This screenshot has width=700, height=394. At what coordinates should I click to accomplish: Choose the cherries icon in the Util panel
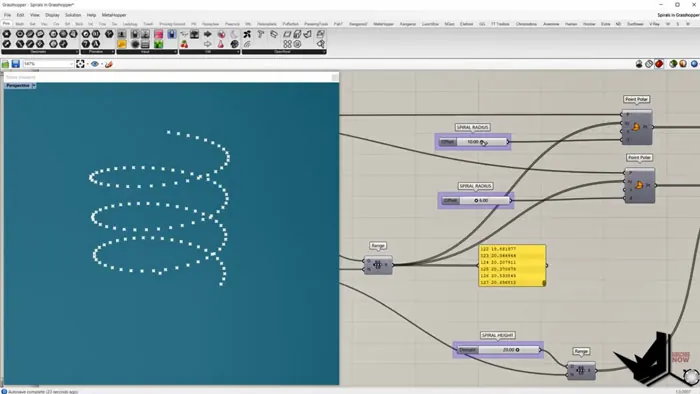coord(184,44)
